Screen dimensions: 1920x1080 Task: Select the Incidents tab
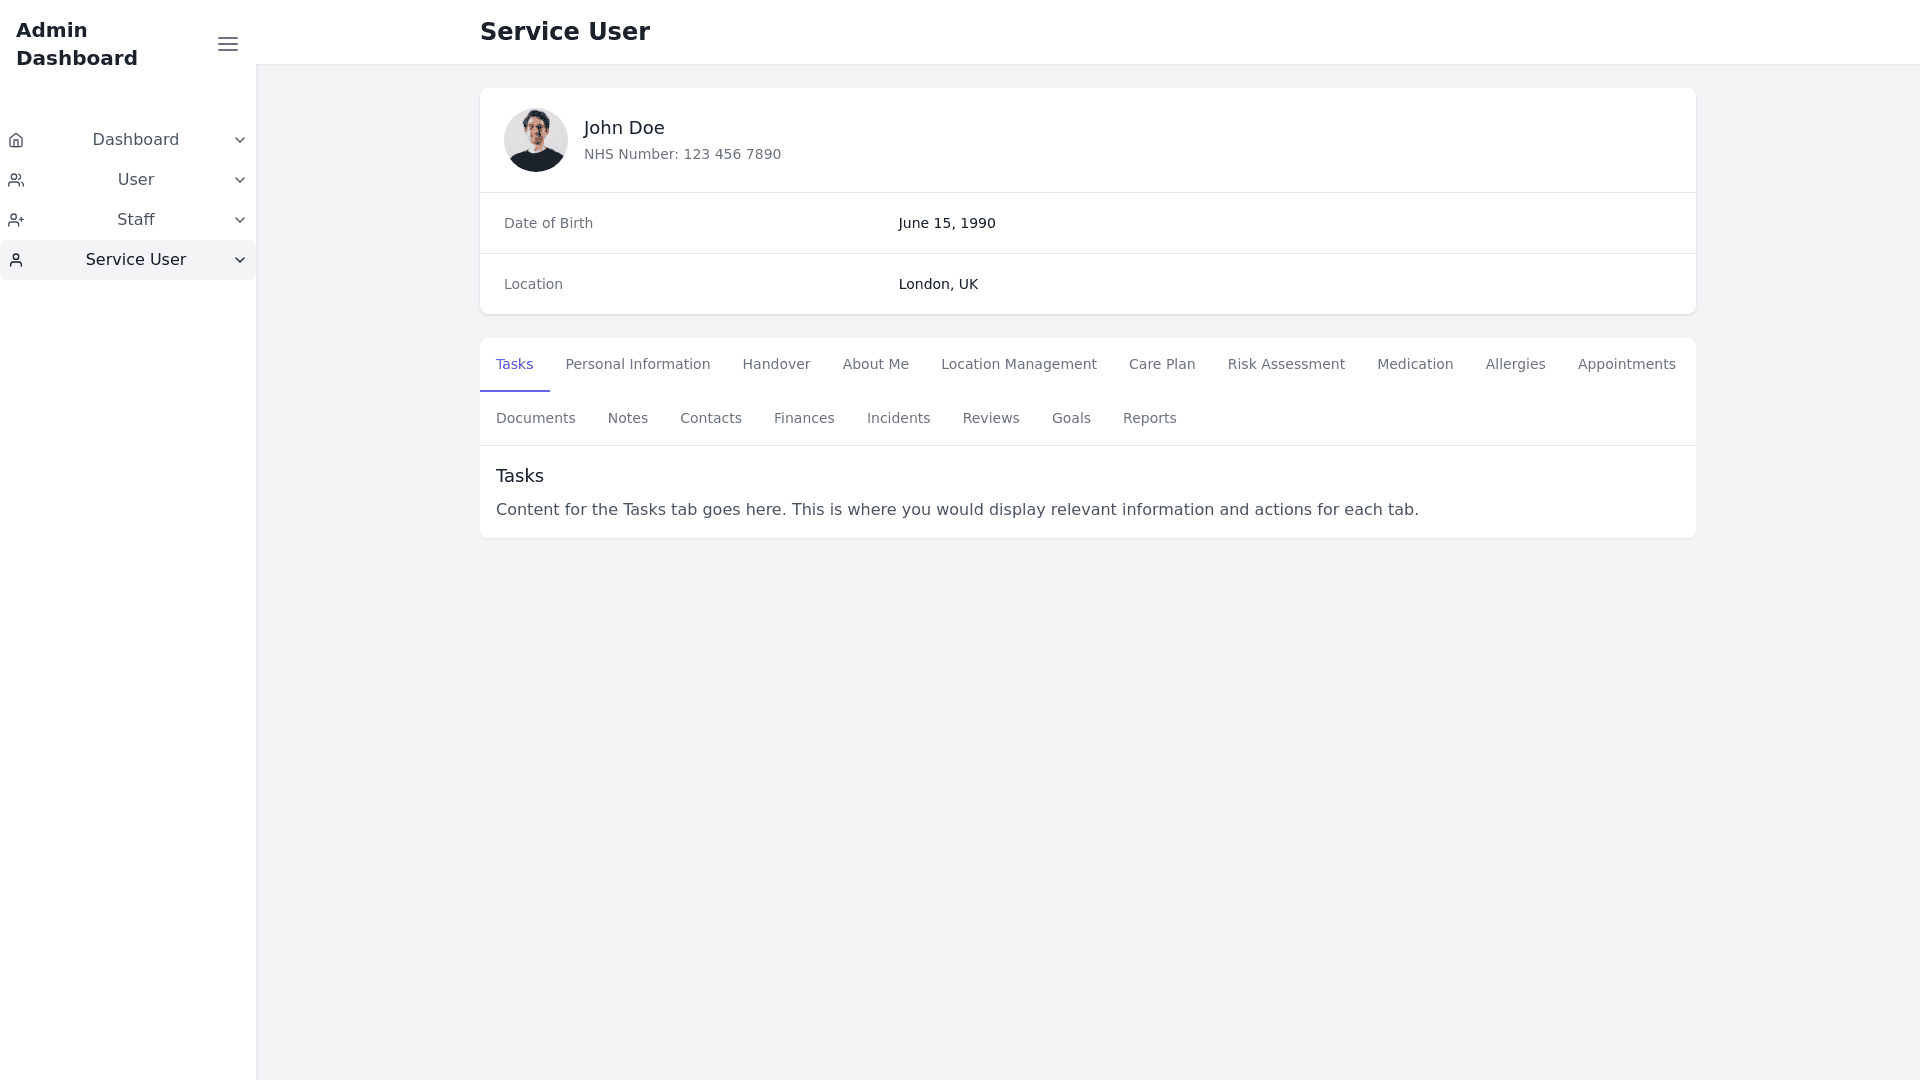(898, 418)
